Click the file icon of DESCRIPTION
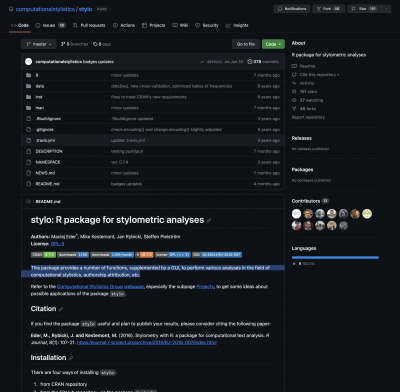Viewport: 400px width, 392px height. [29, 151]
